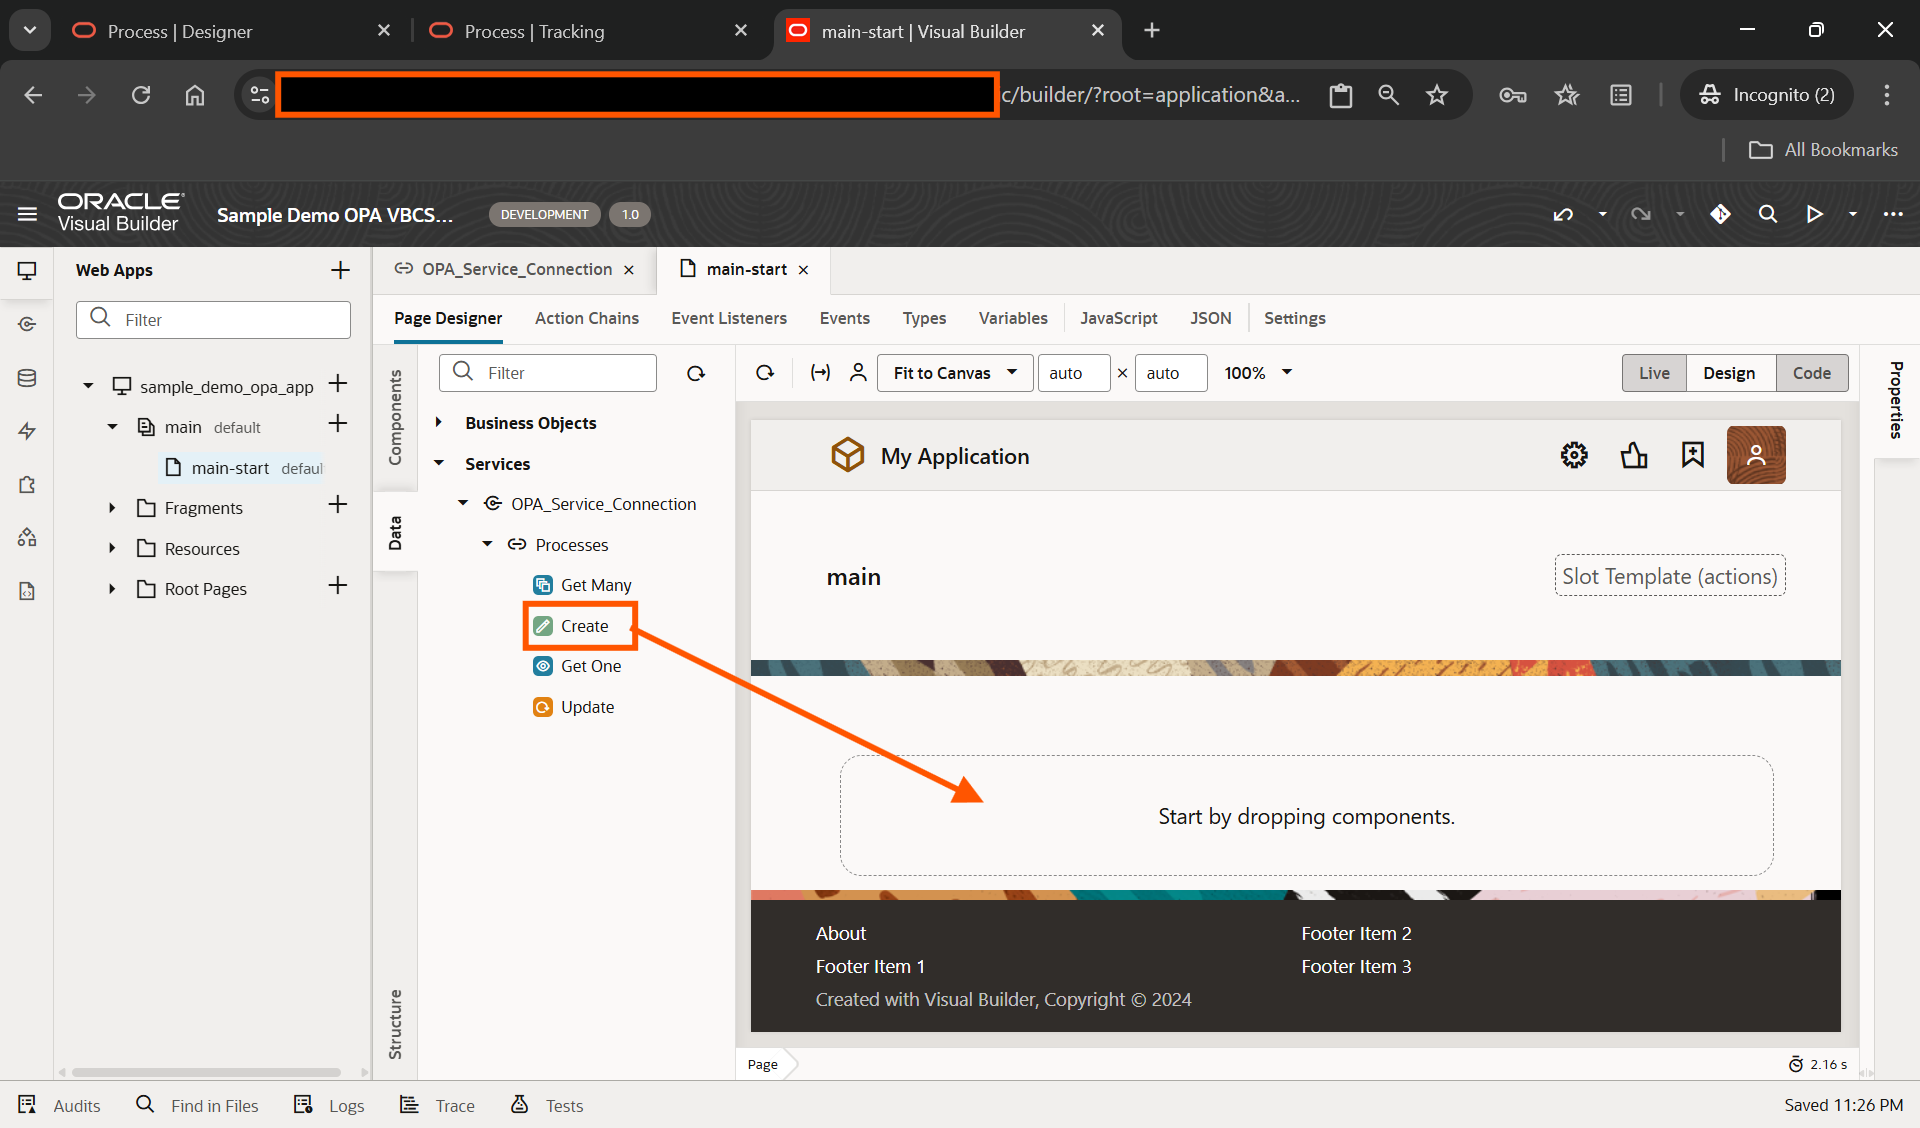Run the application with the Preview play icon
This screenshot has width=1920, height=1128.
click(1815, 214)
